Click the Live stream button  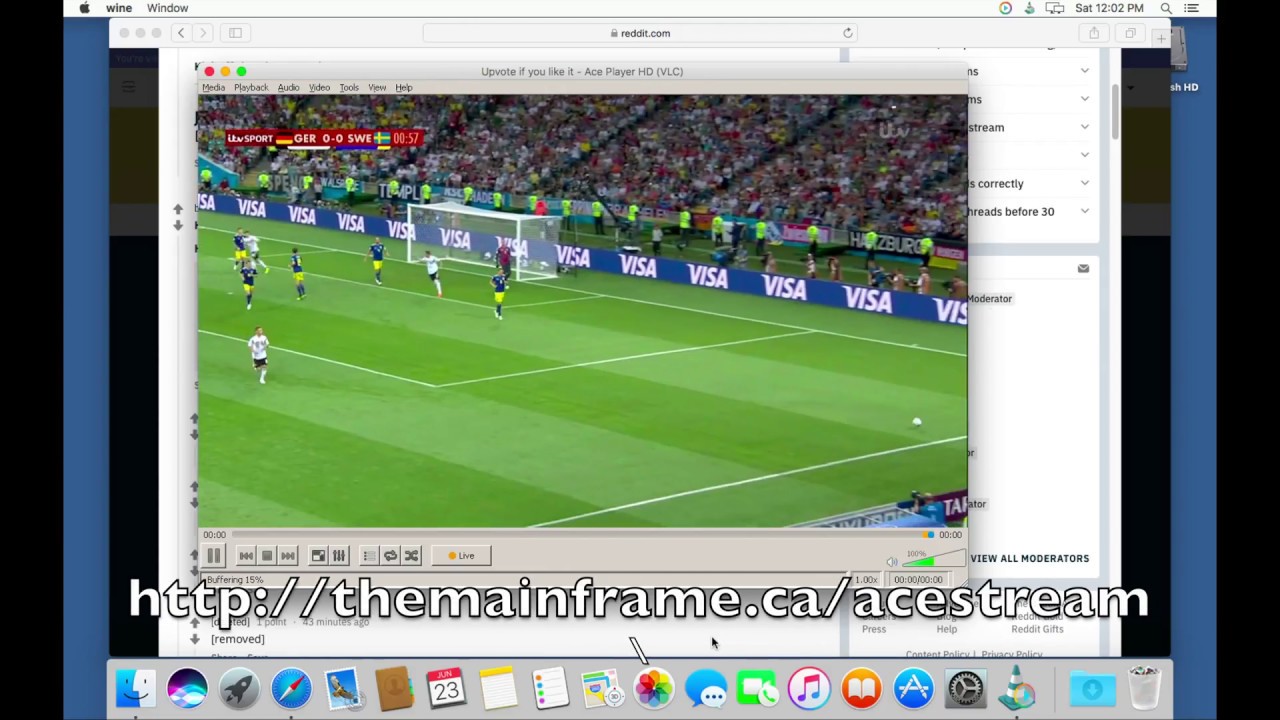(461, 556)
